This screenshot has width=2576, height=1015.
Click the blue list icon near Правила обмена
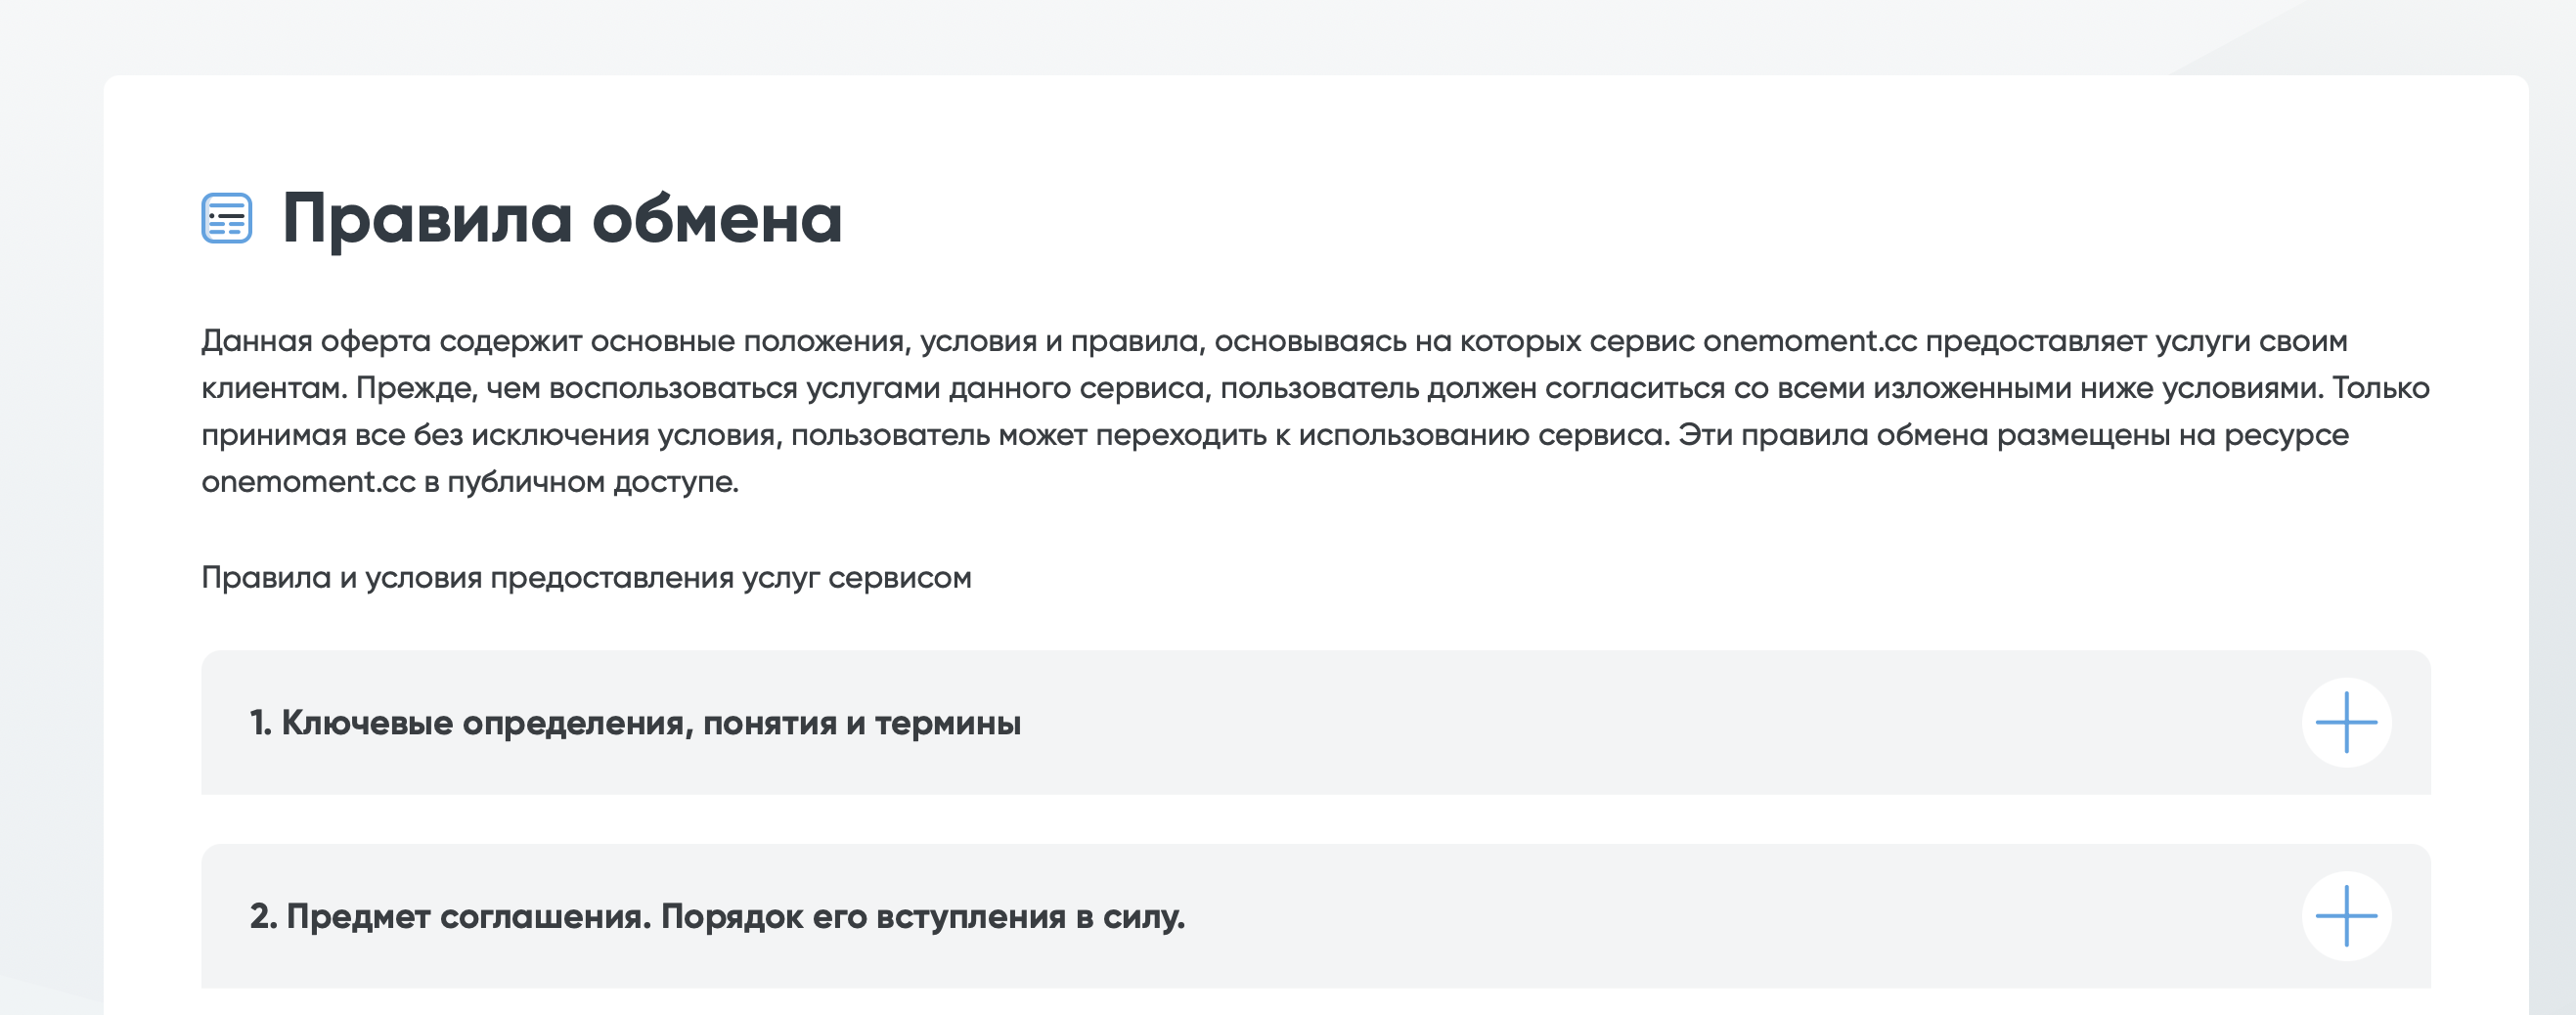227,218
